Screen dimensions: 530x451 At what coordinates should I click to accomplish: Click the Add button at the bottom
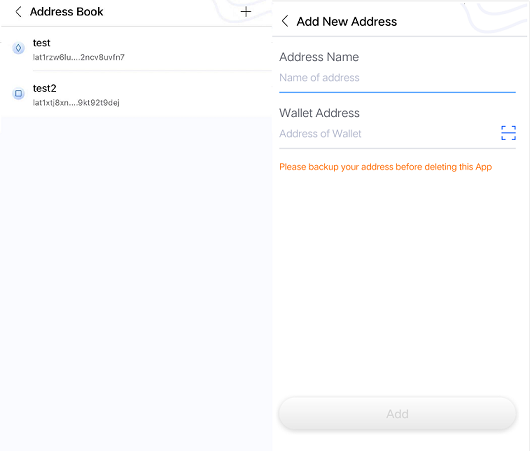pos(397,413)
